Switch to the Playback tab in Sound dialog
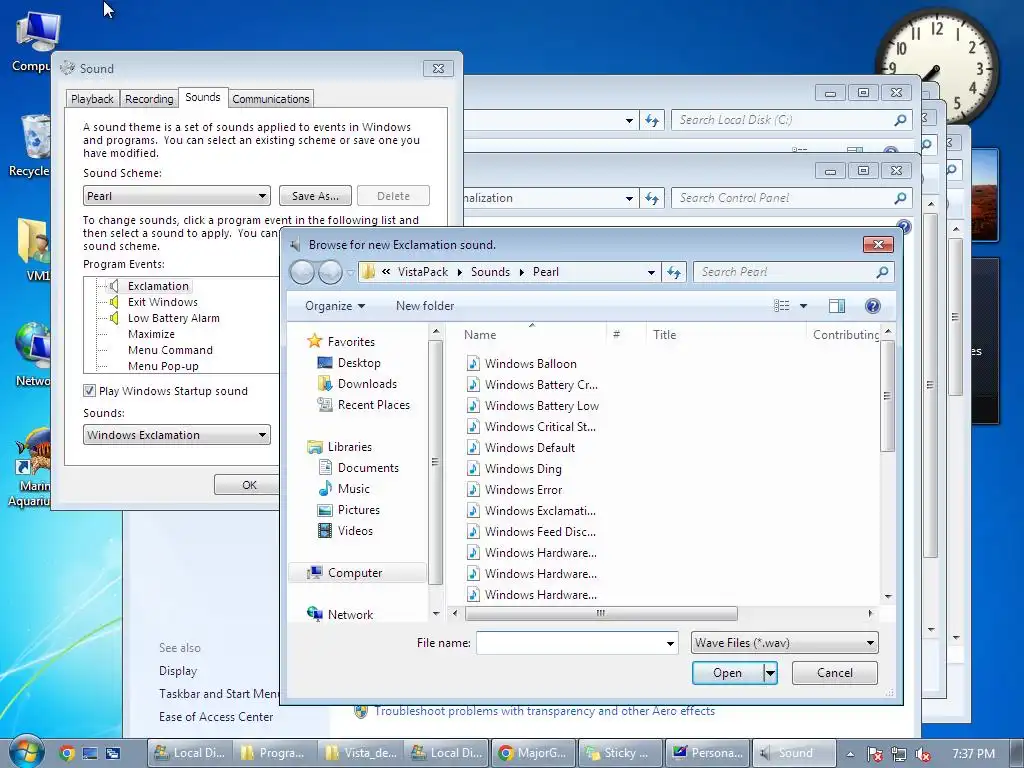The height and width of the screenshot is (768, 1024). [x=92, y=99]
